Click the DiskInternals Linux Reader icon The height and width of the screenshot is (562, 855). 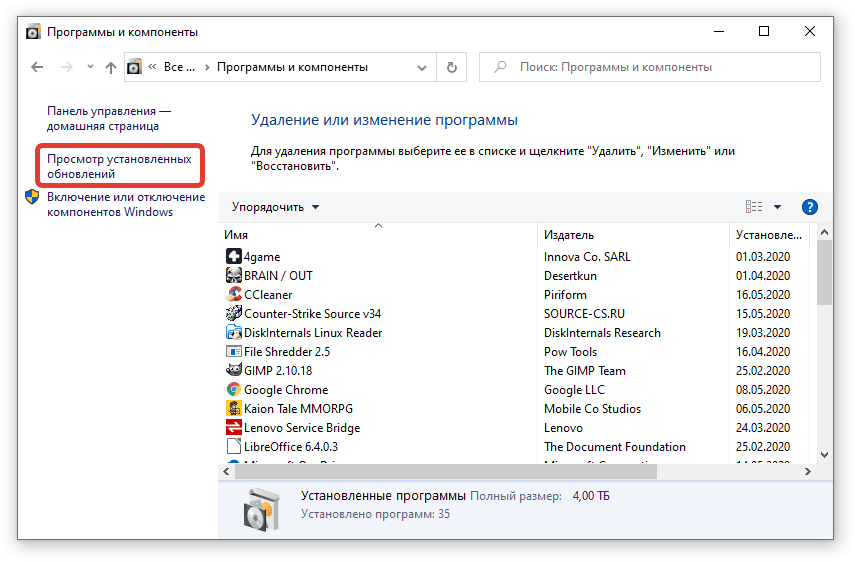tap(233, 333)
